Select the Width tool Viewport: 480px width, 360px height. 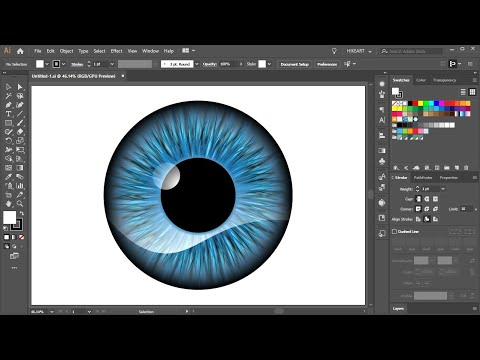[9, 150]
